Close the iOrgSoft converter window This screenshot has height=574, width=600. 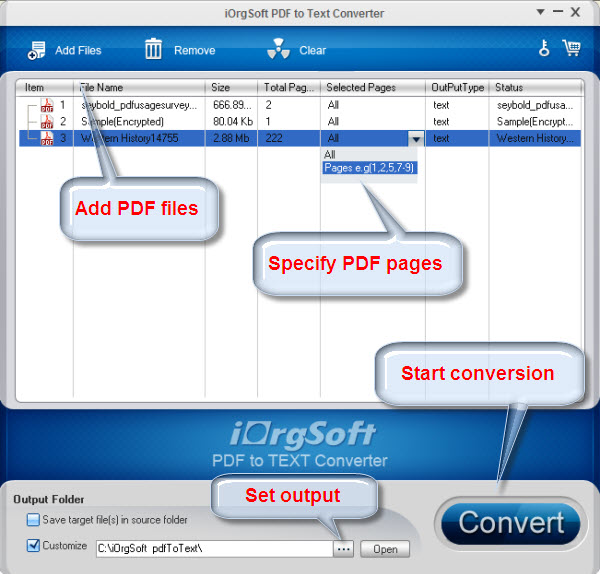pos(575,12)
